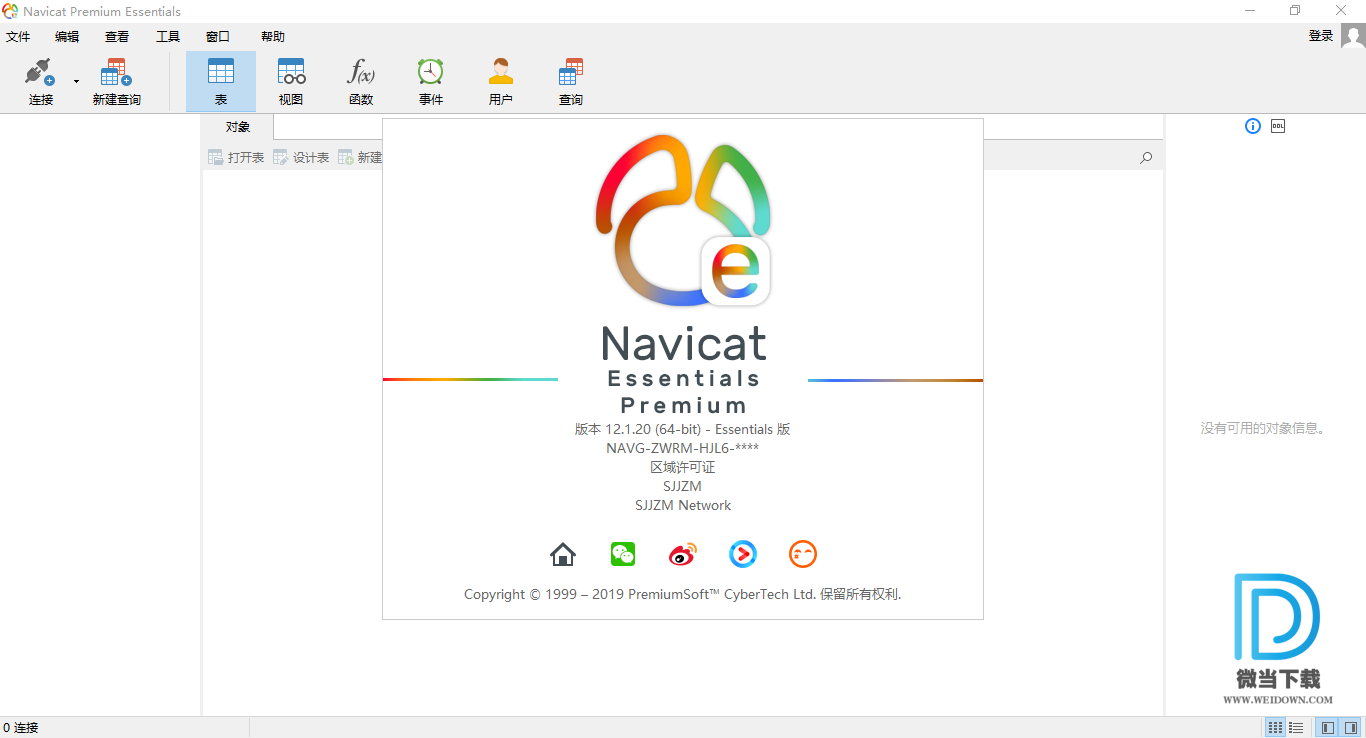Select the Table (表) toolbar icon

click(221, 82)
